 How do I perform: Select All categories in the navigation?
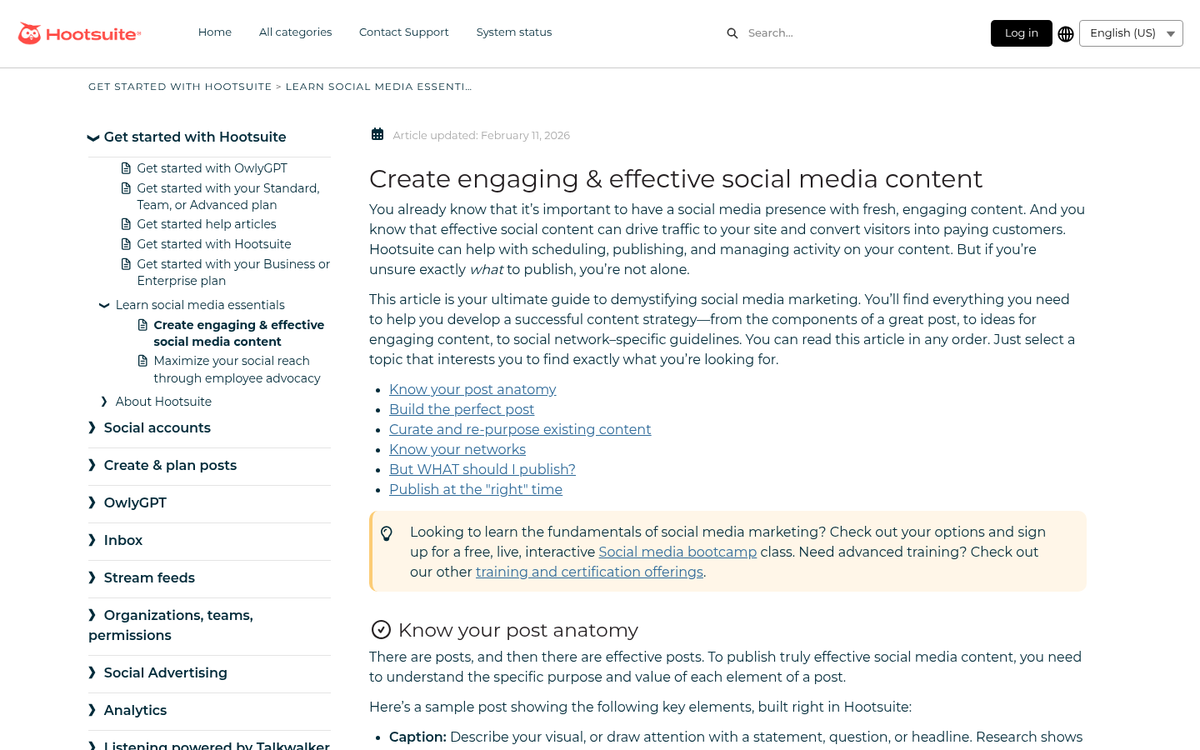point(295,32)
